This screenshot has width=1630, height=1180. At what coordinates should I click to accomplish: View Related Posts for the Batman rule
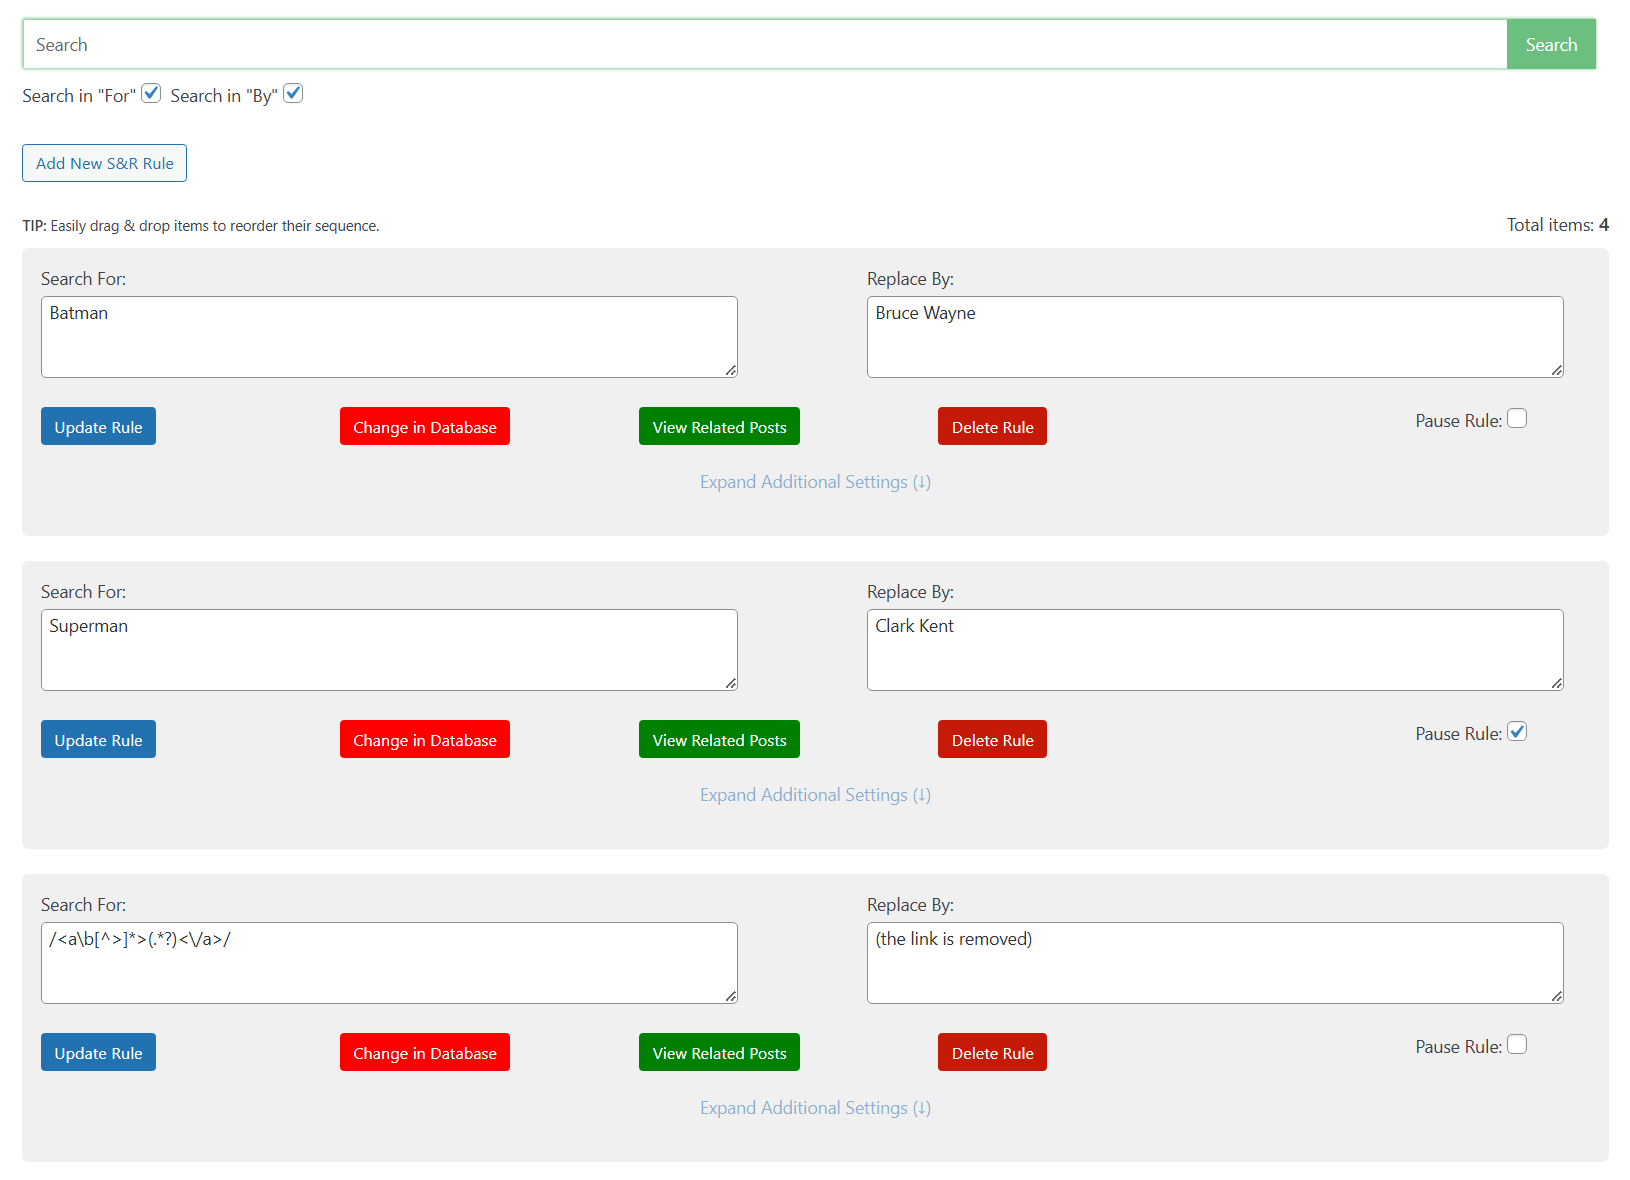pos(719,427)
